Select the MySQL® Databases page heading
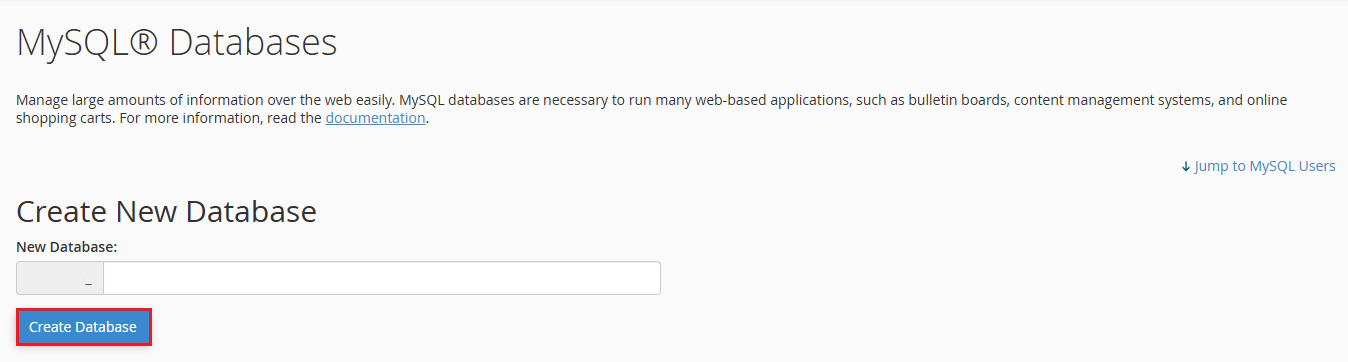 click(177, 43)
